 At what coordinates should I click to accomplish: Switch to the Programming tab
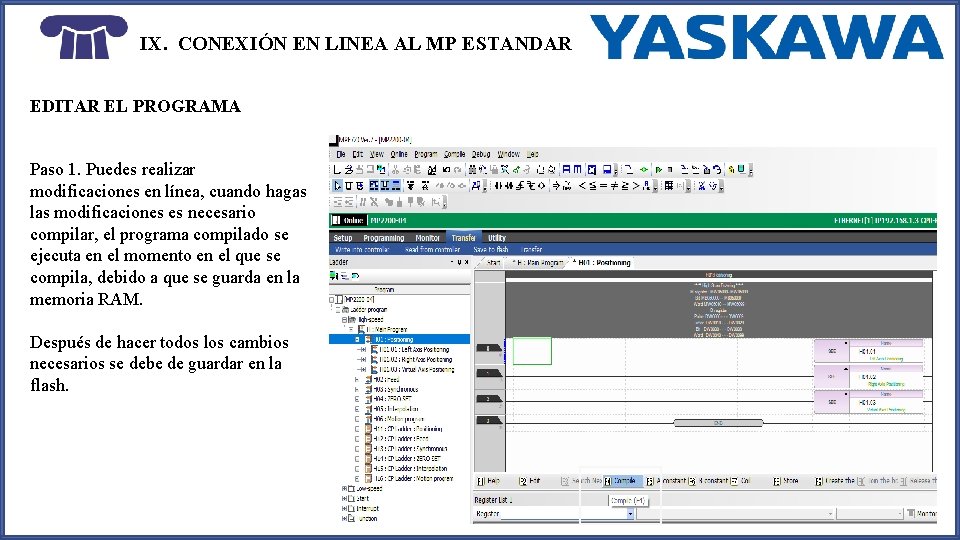tap(384, 238)
